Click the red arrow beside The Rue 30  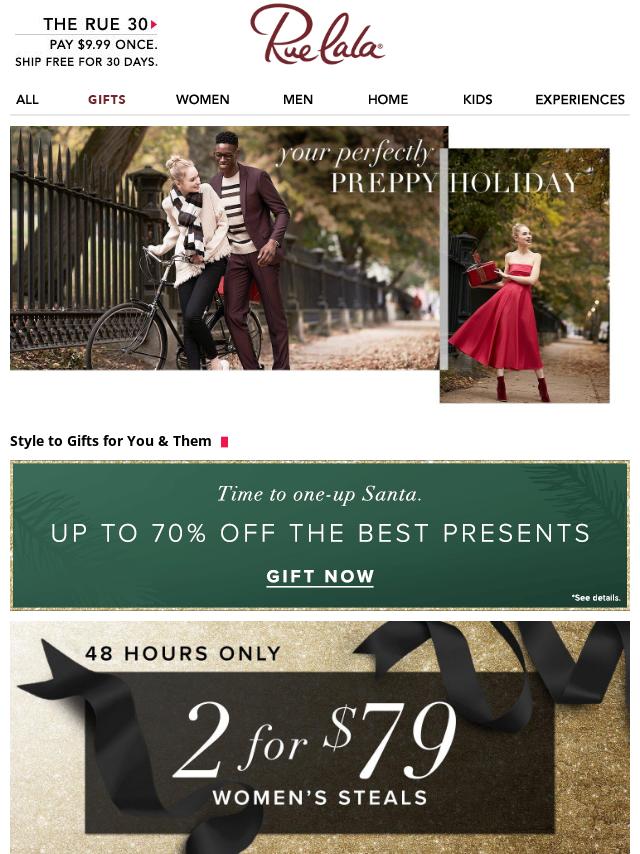click(154, 25)
